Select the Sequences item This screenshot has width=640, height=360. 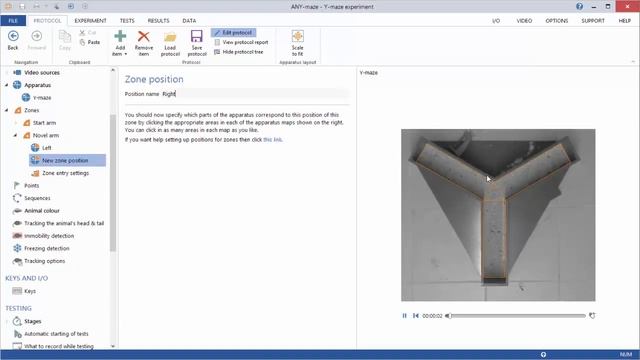click(32, 198)
